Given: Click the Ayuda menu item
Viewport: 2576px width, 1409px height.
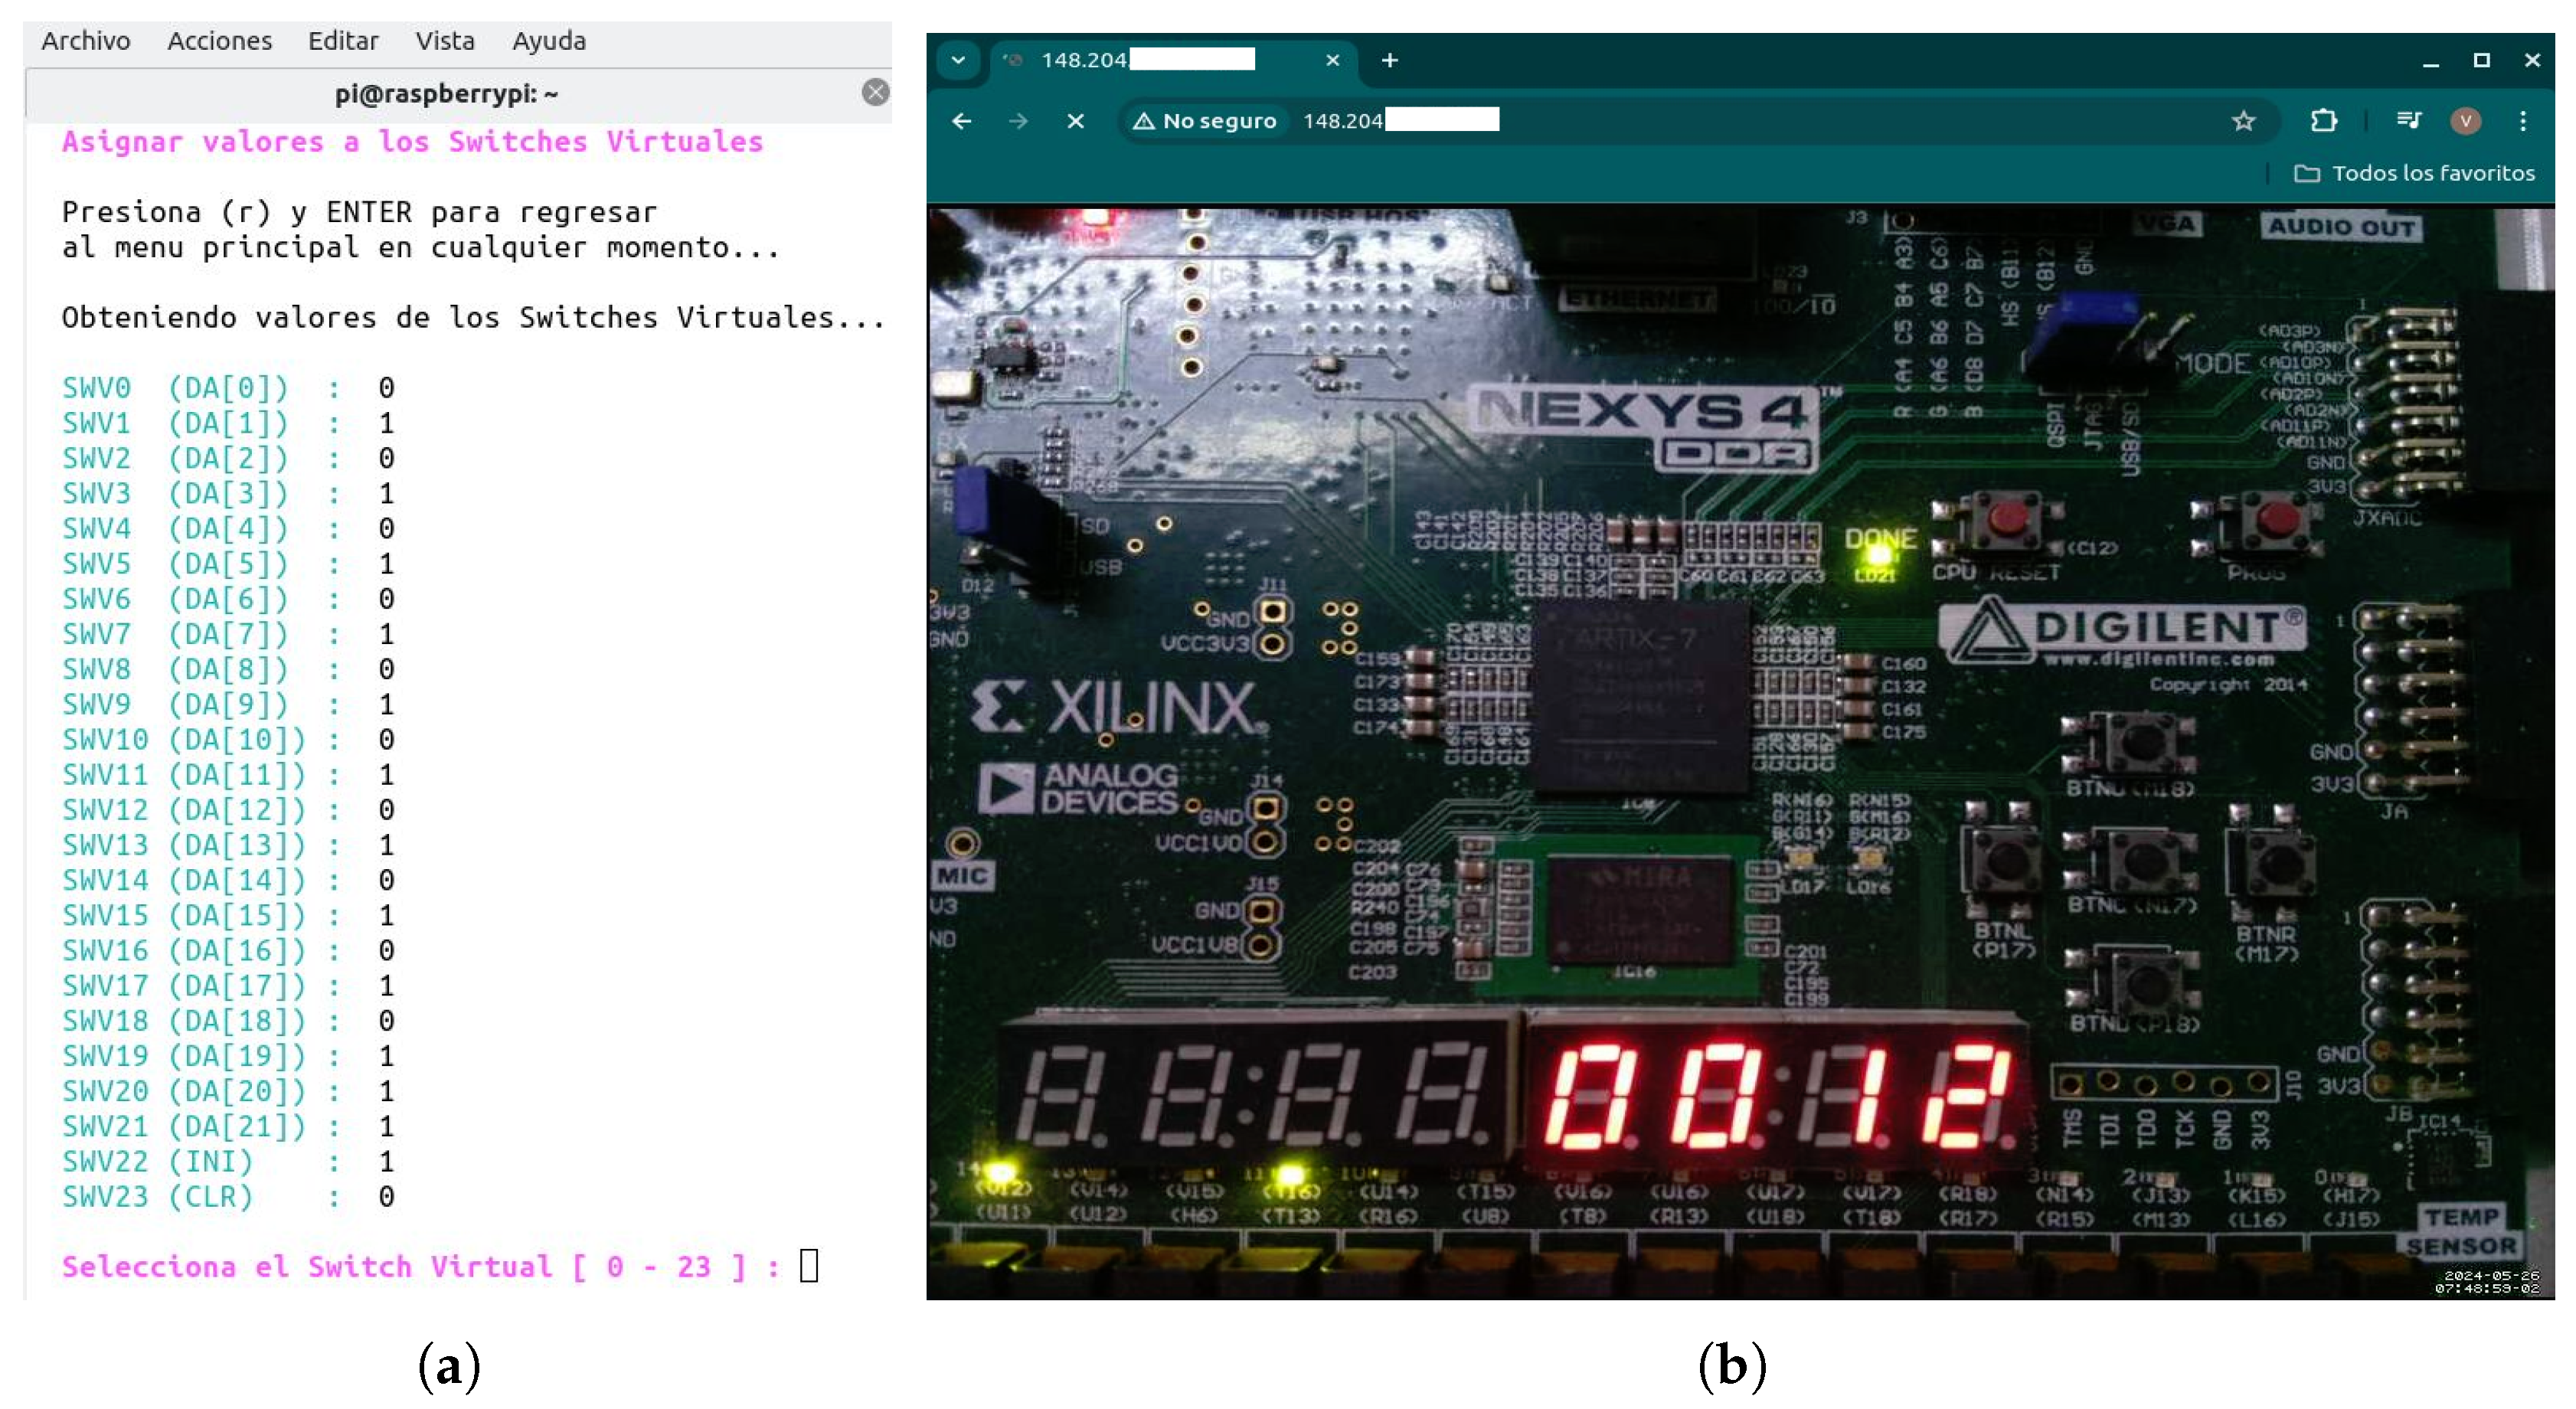Looking at the screenshot, I should [549, 41].
